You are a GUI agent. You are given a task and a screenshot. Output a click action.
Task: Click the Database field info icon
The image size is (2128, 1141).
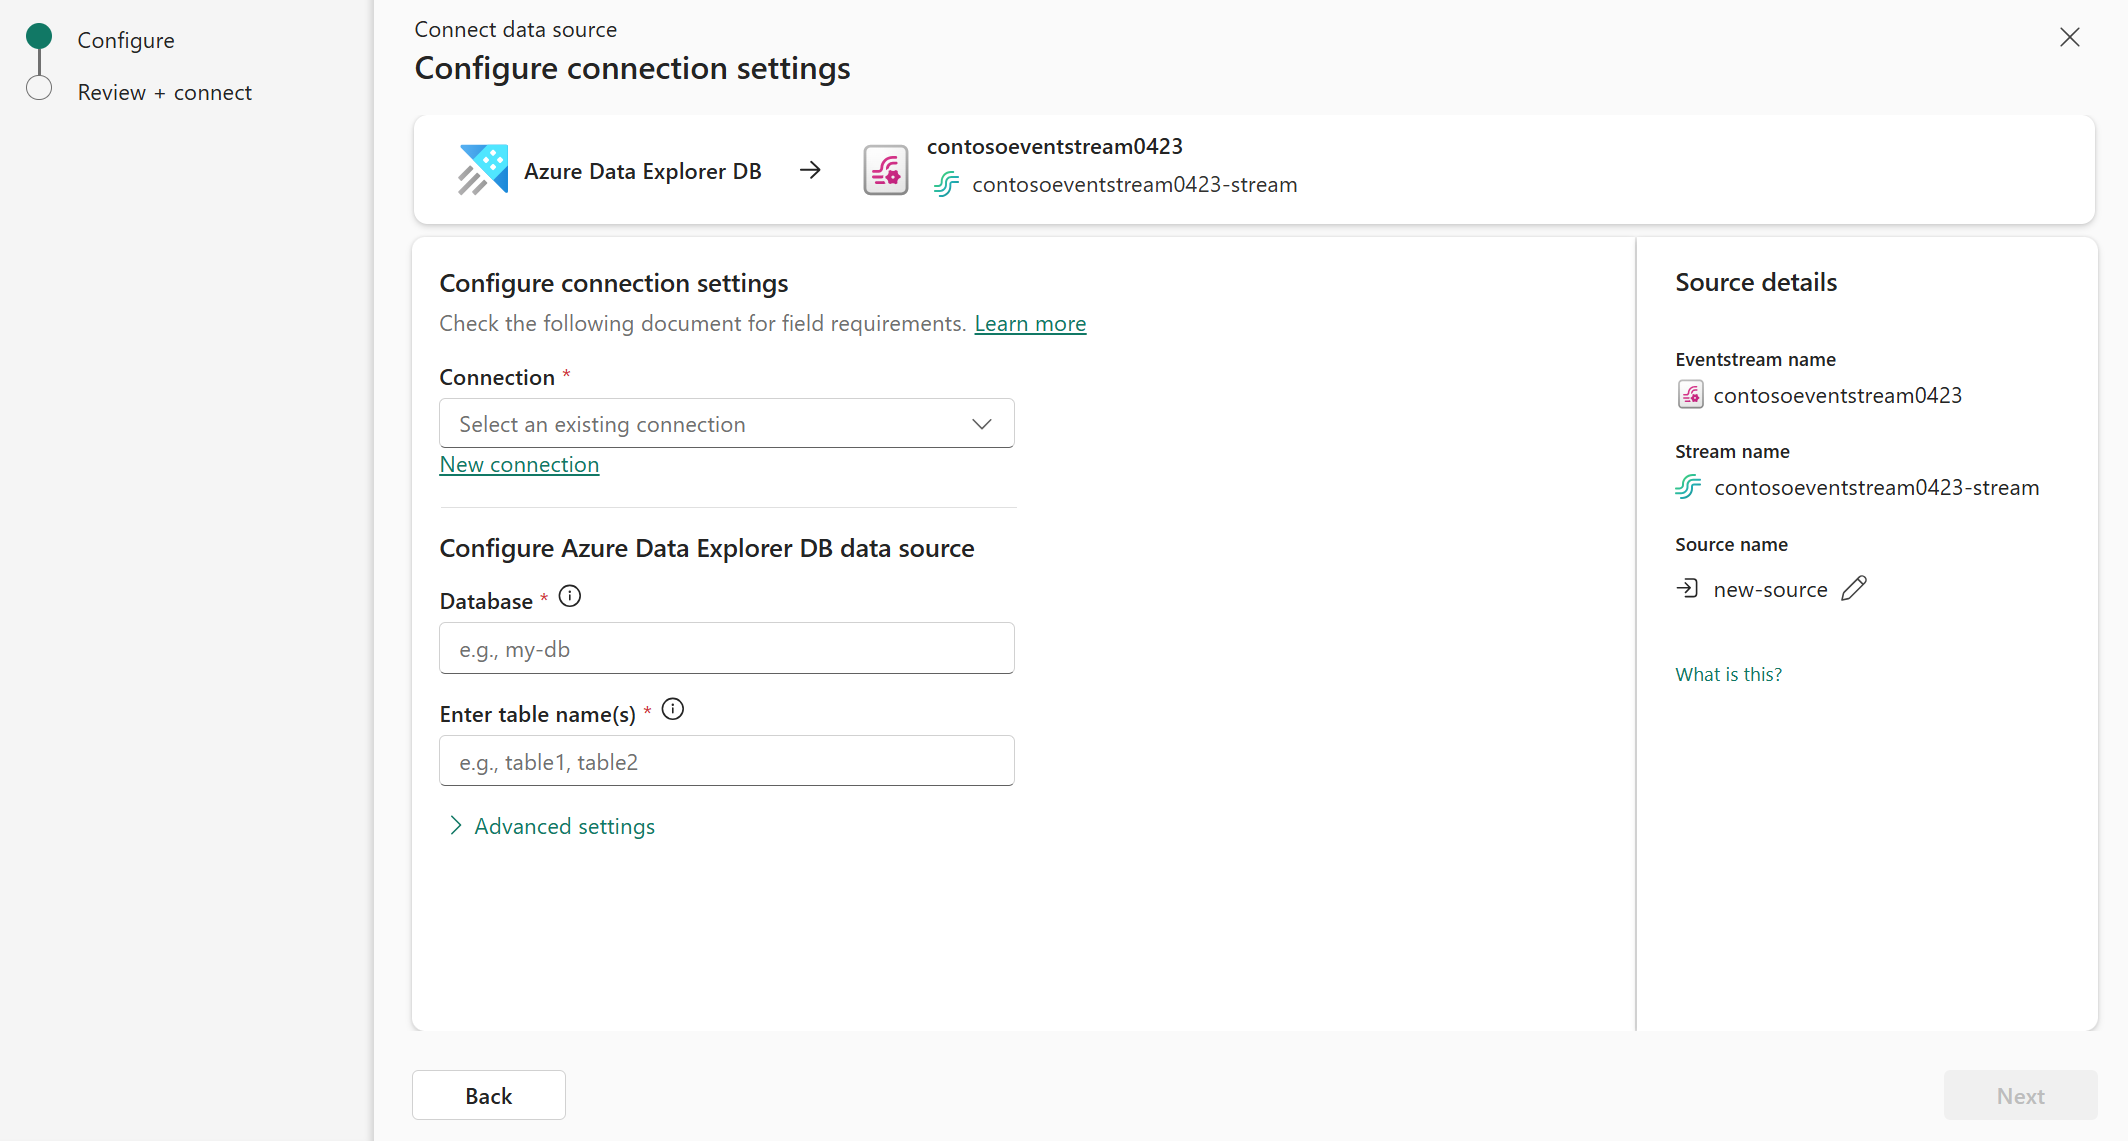point(569,596)
